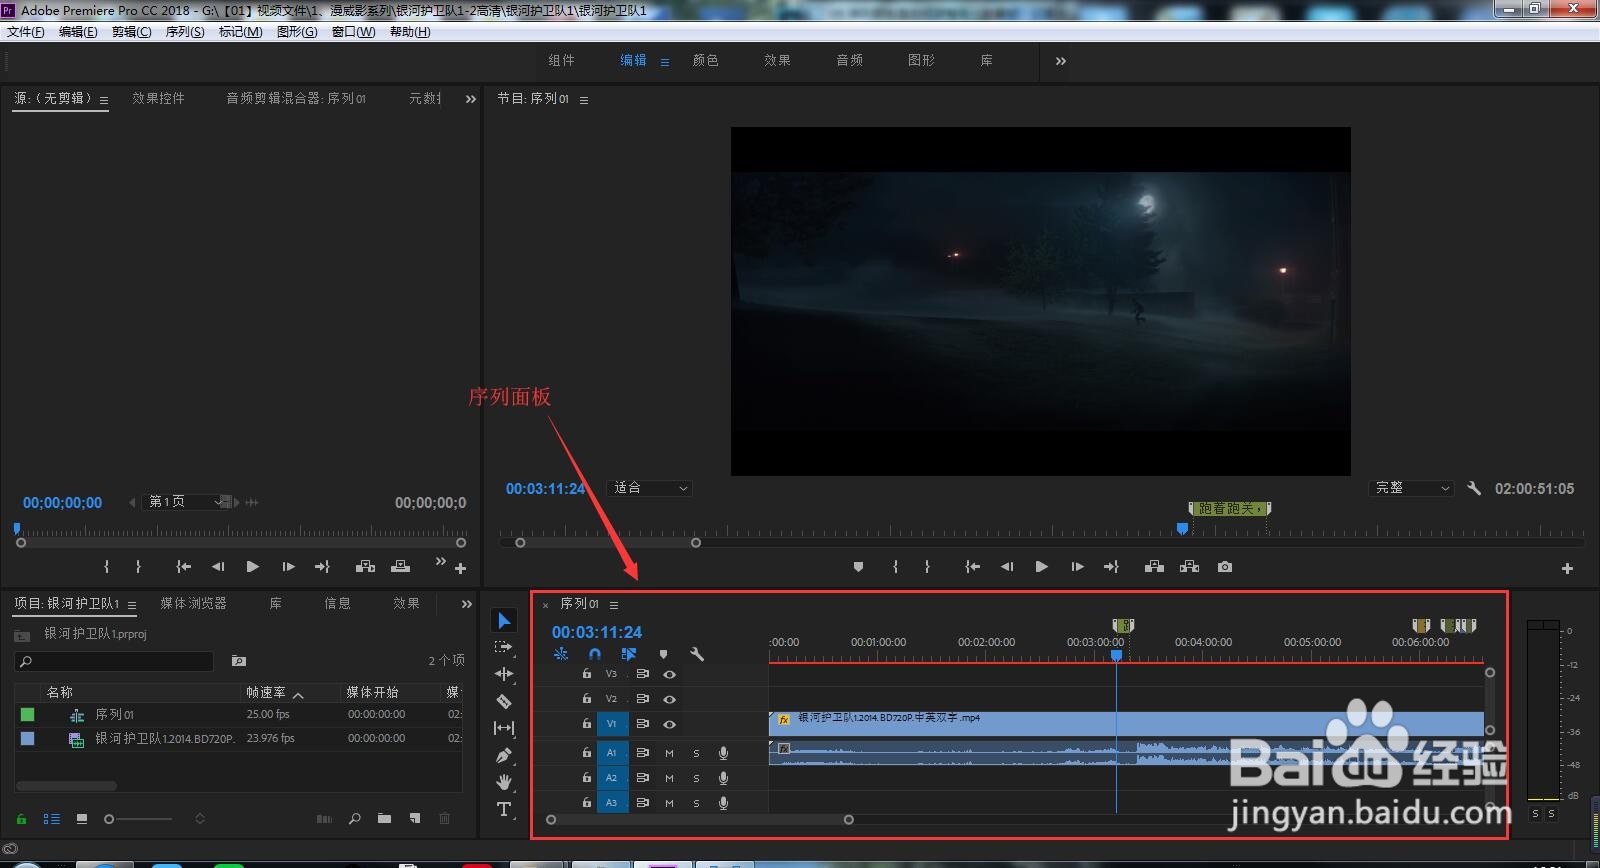Click Delete trash icon in project panel
This screenshot has height=868, width=1600.
click(445, 818)
